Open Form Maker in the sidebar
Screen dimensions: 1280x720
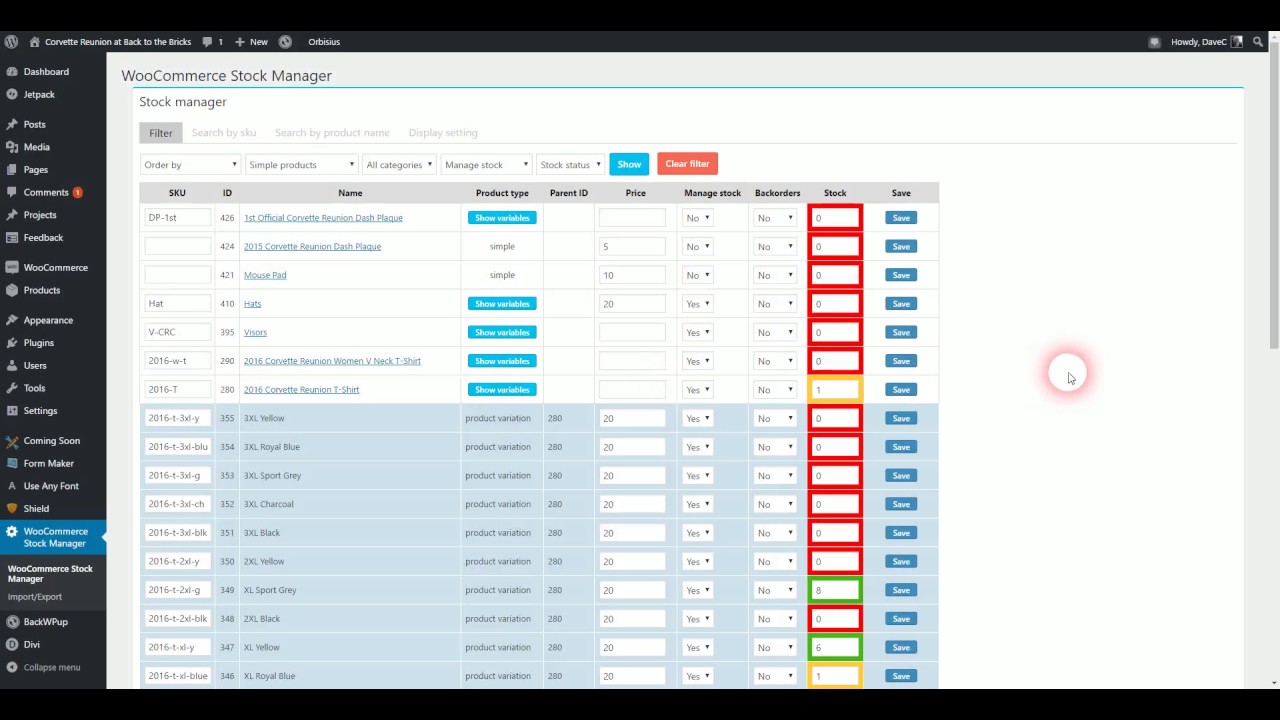(x=48, y=463)
